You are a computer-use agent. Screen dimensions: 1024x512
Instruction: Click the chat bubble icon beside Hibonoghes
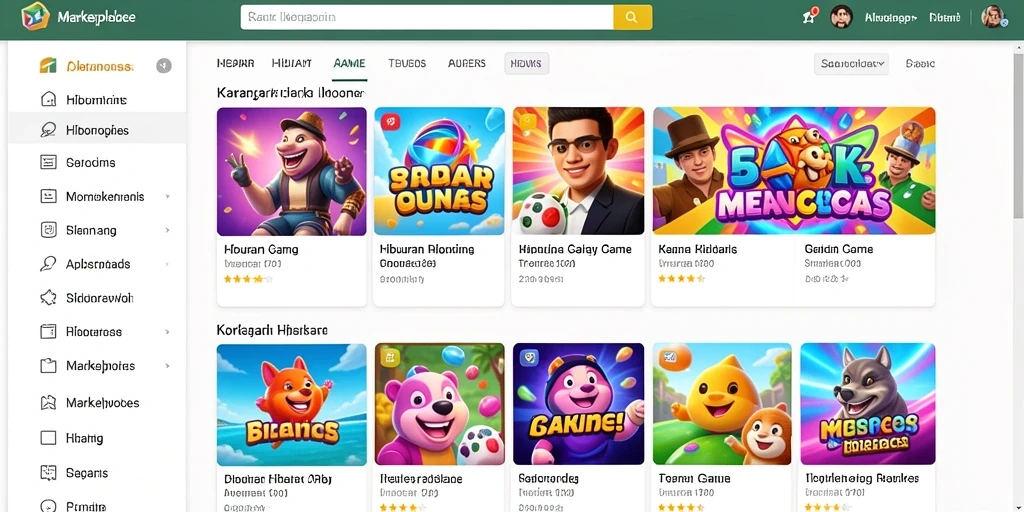[x=48, y=130]
